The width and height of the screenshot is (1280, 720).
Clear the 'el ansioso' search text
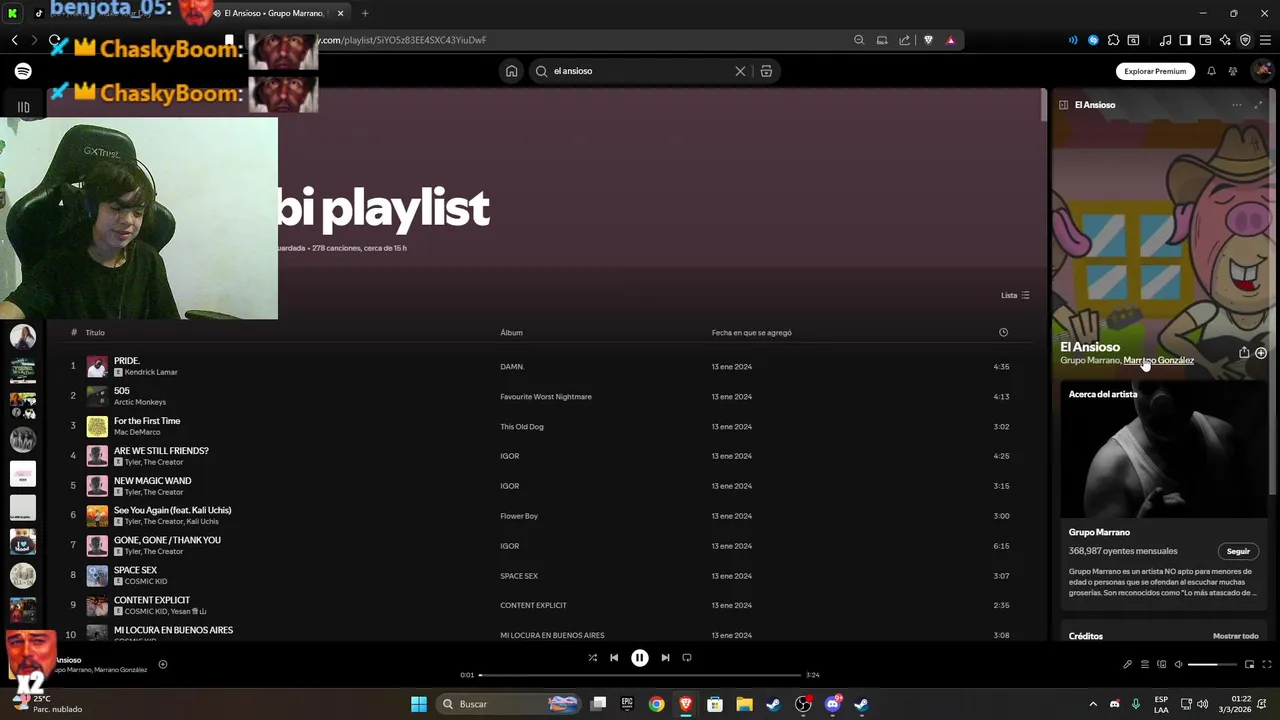click(740, 71)
